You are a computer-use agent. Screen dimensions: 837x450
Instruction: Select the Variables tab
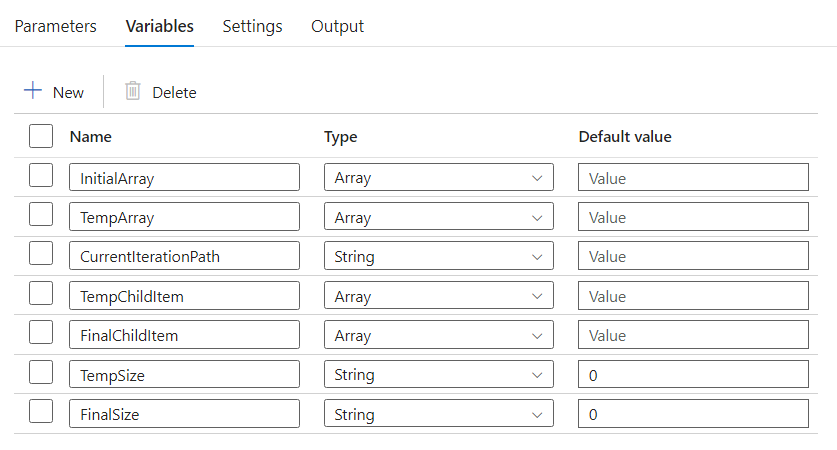click(x=160, y=26)
